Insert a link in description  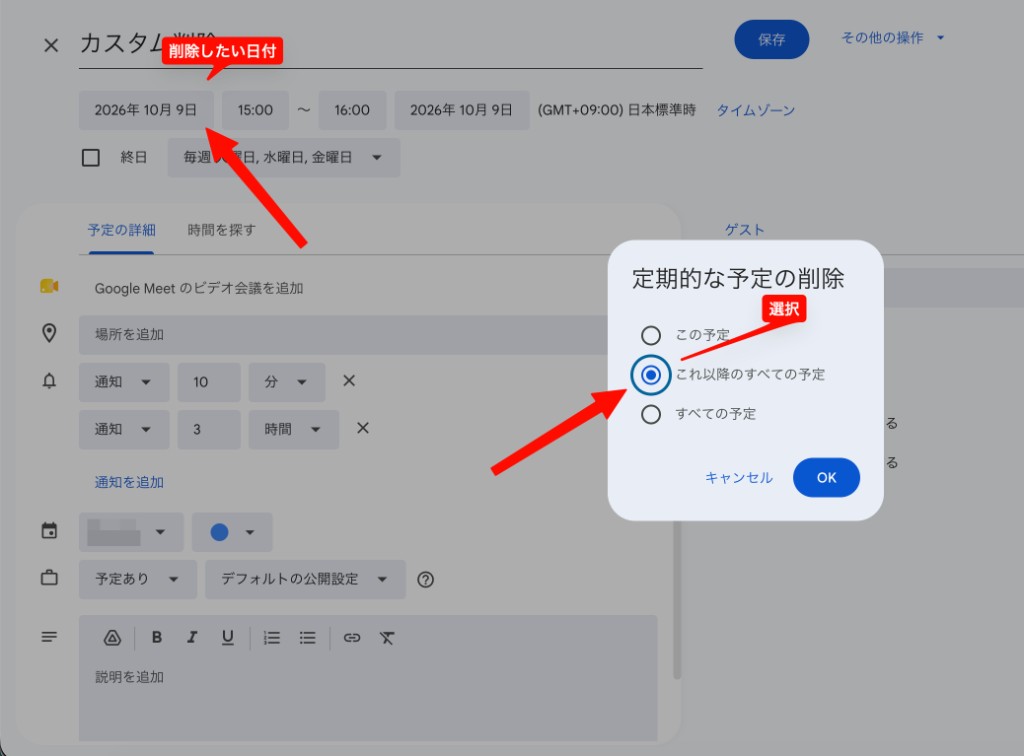point(352,638)
